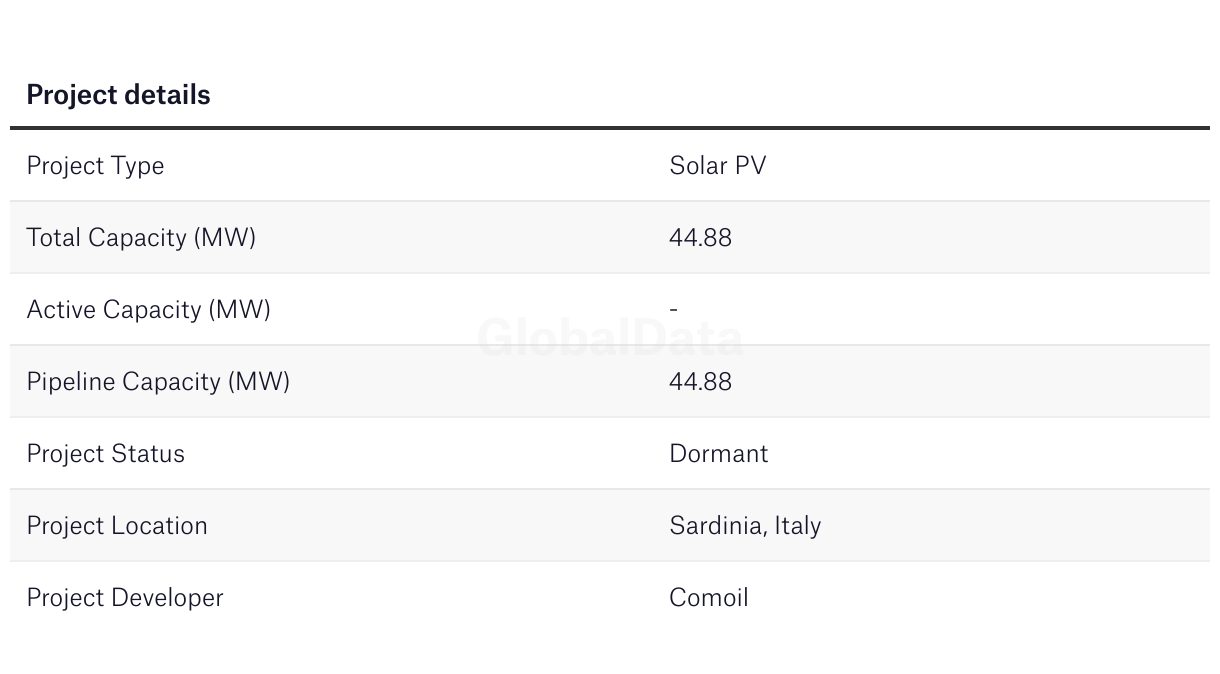
Task: Click the Sardinia, Italy location text
Action: tap(745, 526)
